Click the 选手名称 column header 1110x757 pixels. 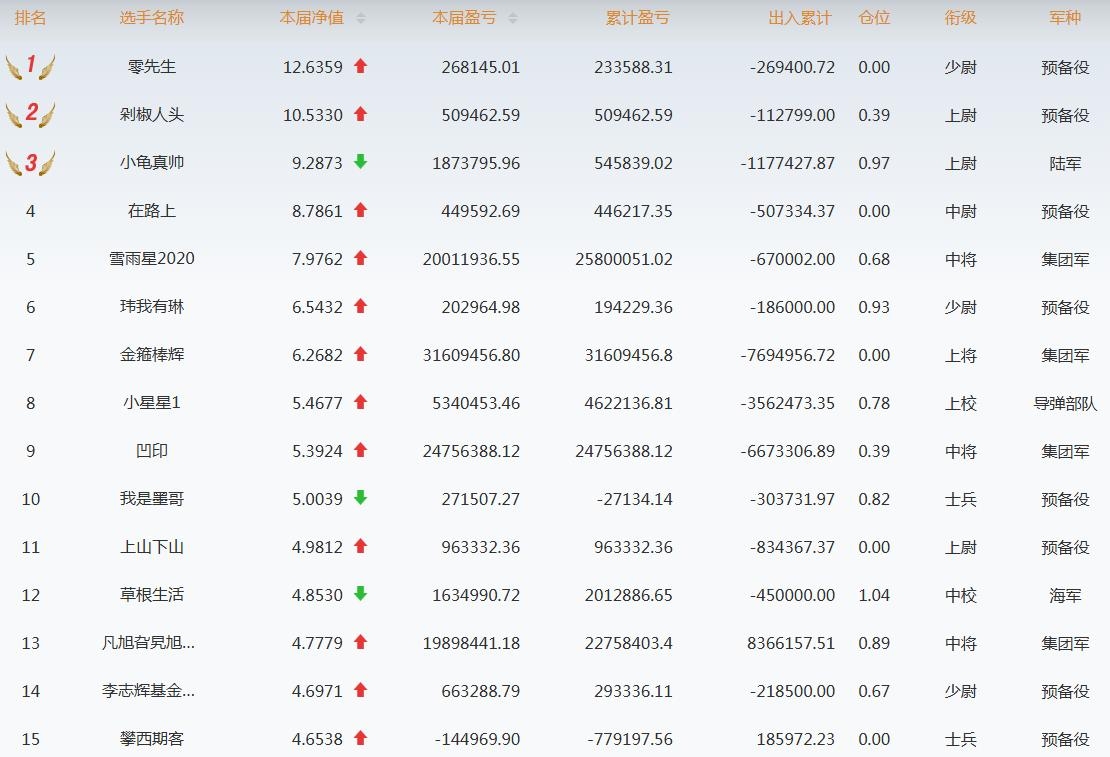coord(152,18)
